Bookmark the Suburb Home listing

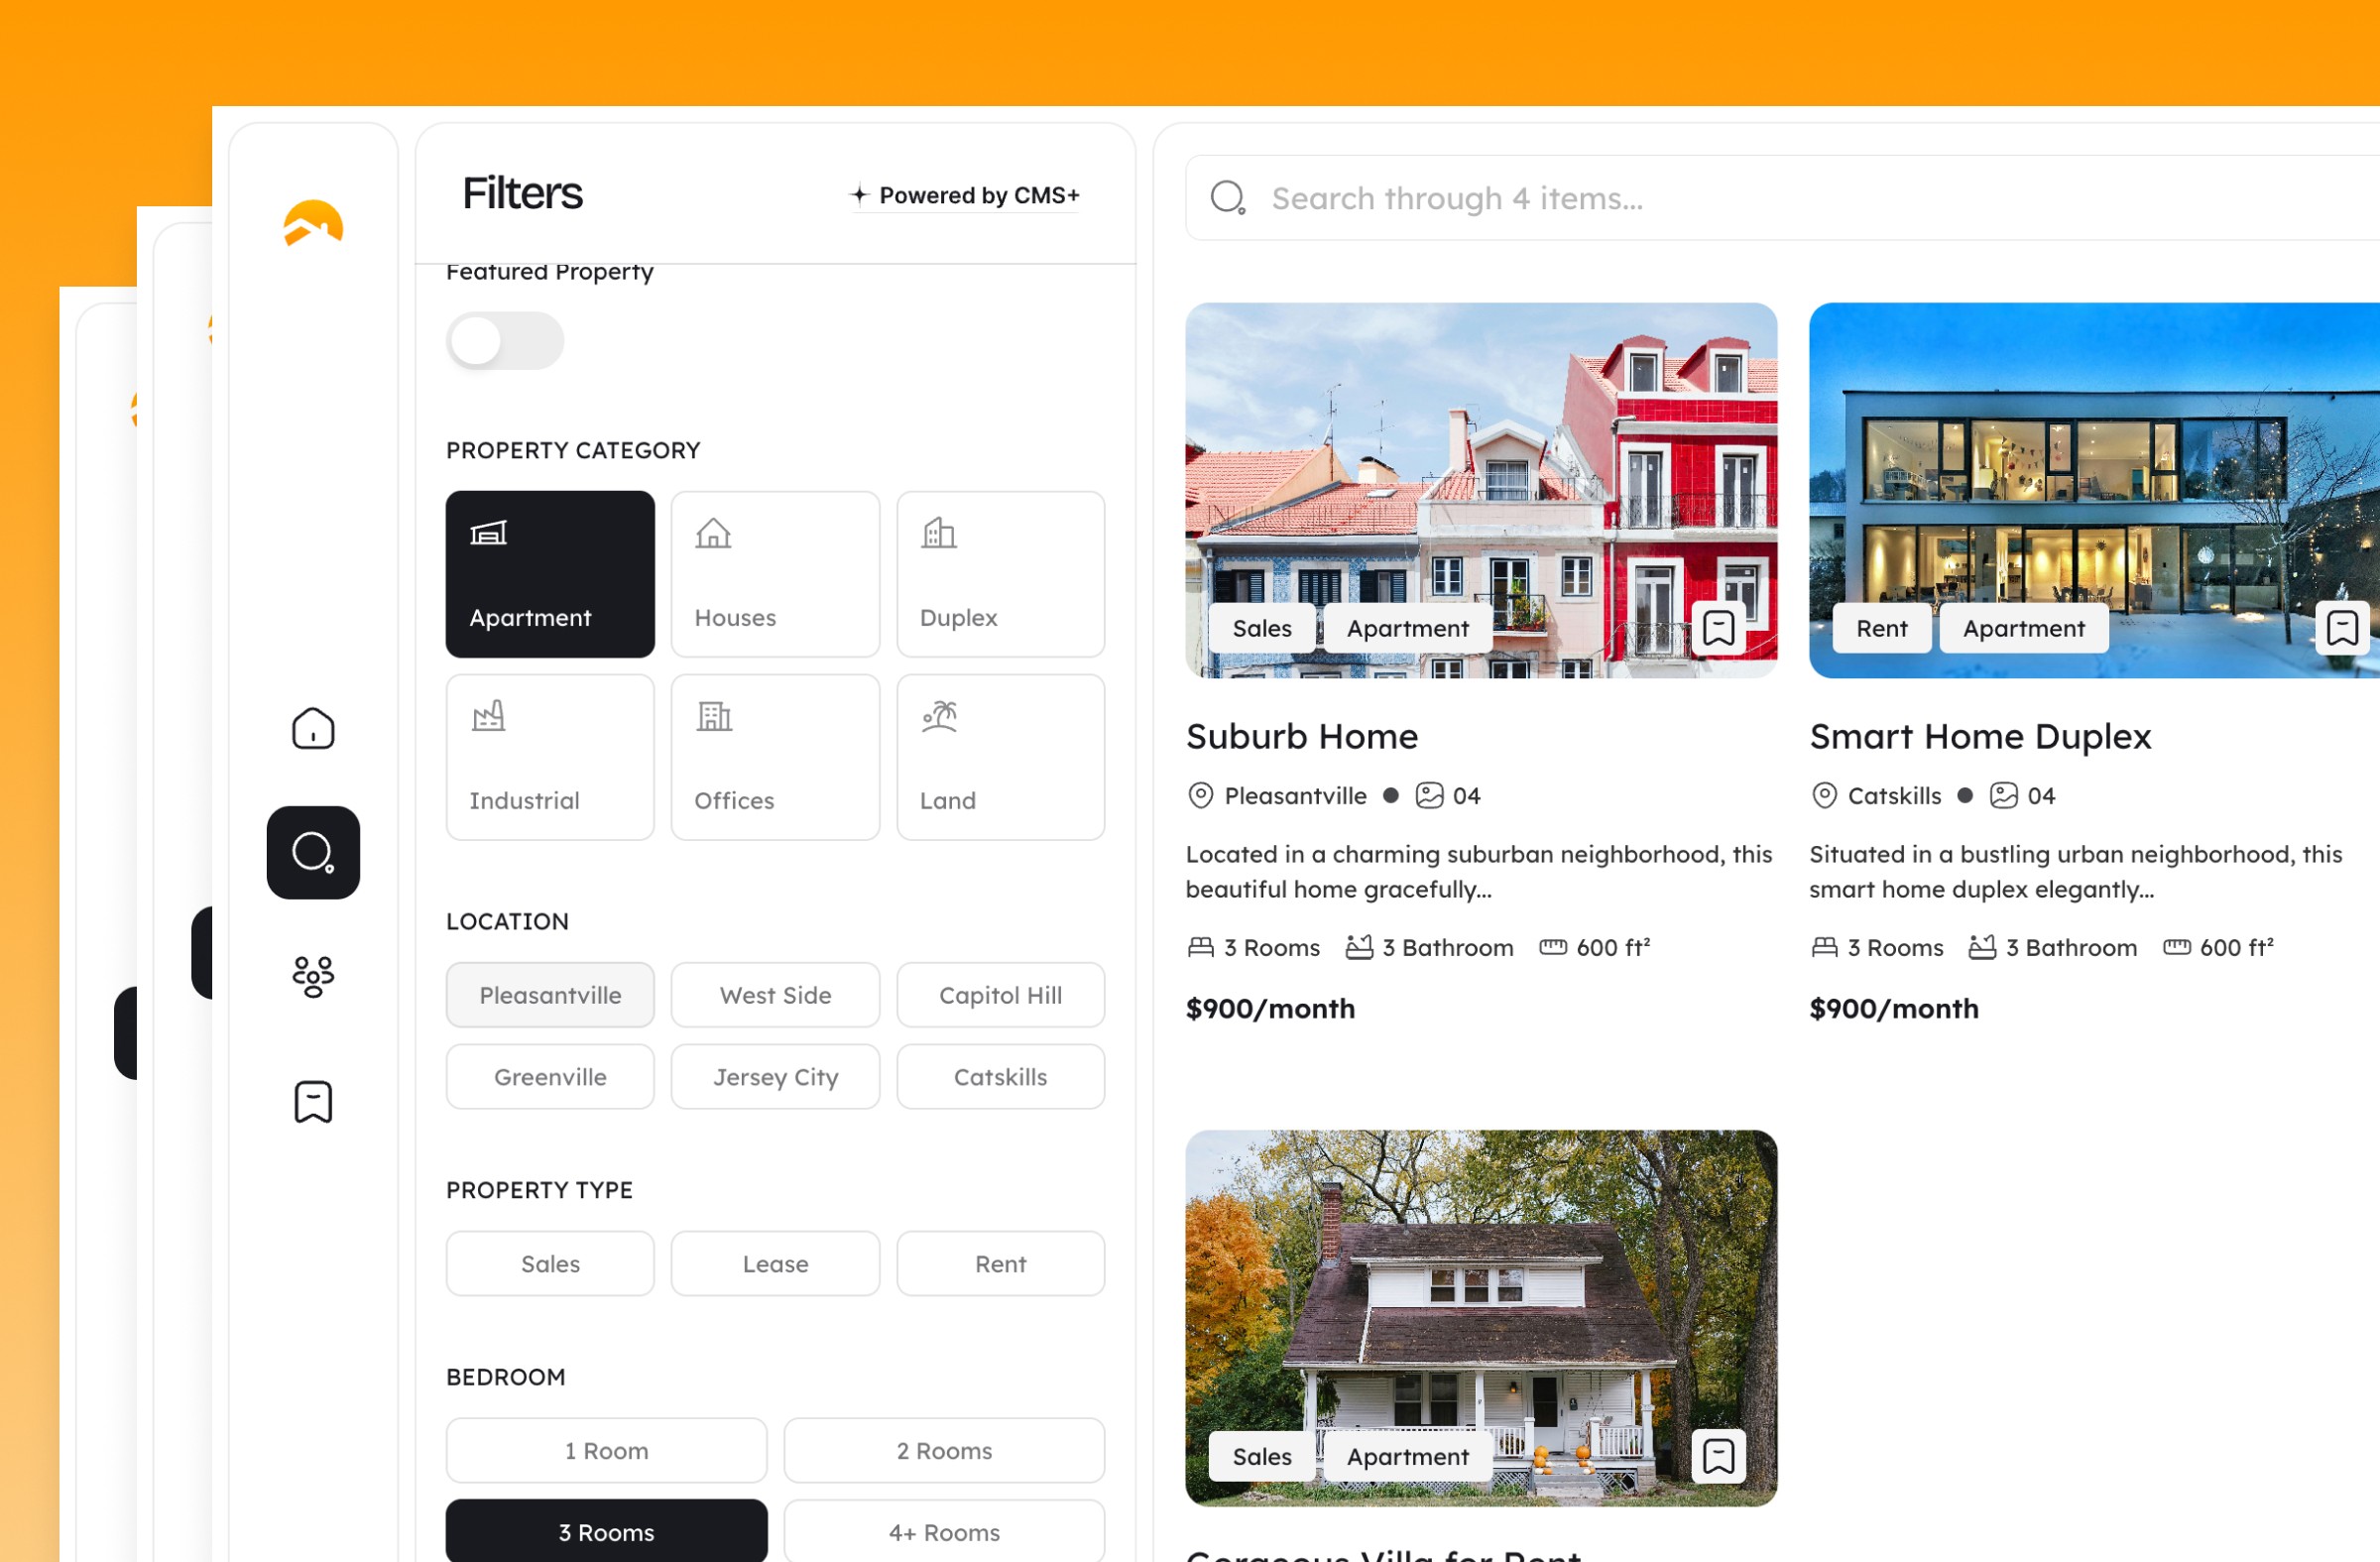point(1718,628)
